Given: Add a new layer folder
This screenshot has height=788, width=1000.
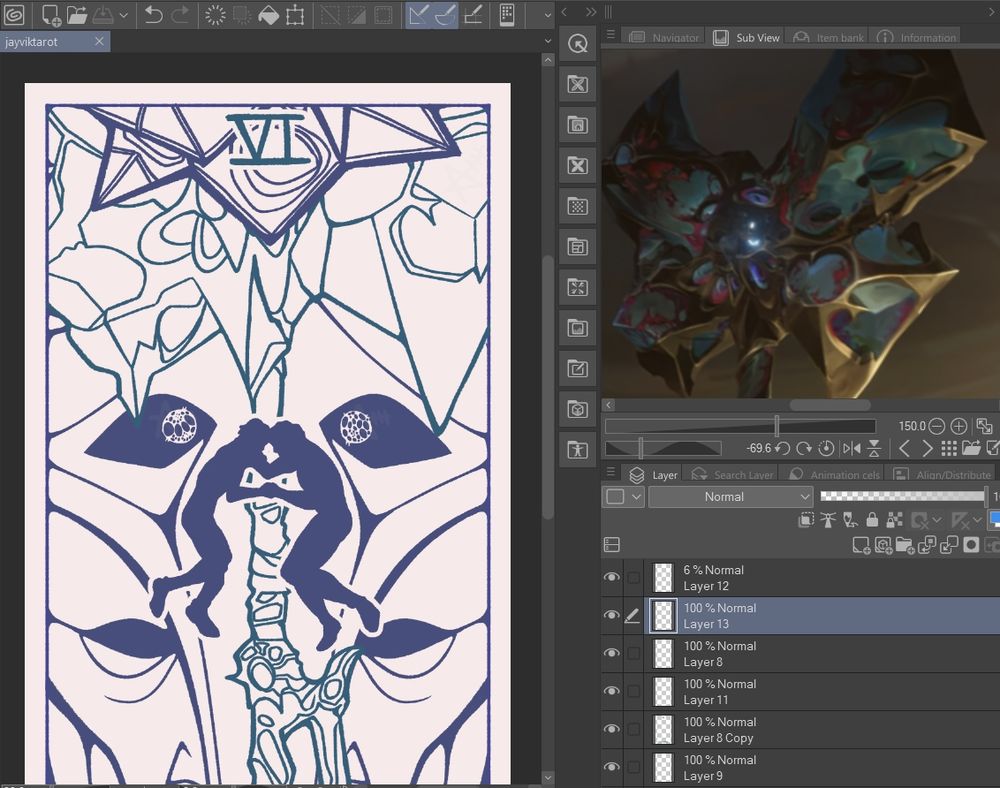Looking at the screenshot, I should coord(904,545).
